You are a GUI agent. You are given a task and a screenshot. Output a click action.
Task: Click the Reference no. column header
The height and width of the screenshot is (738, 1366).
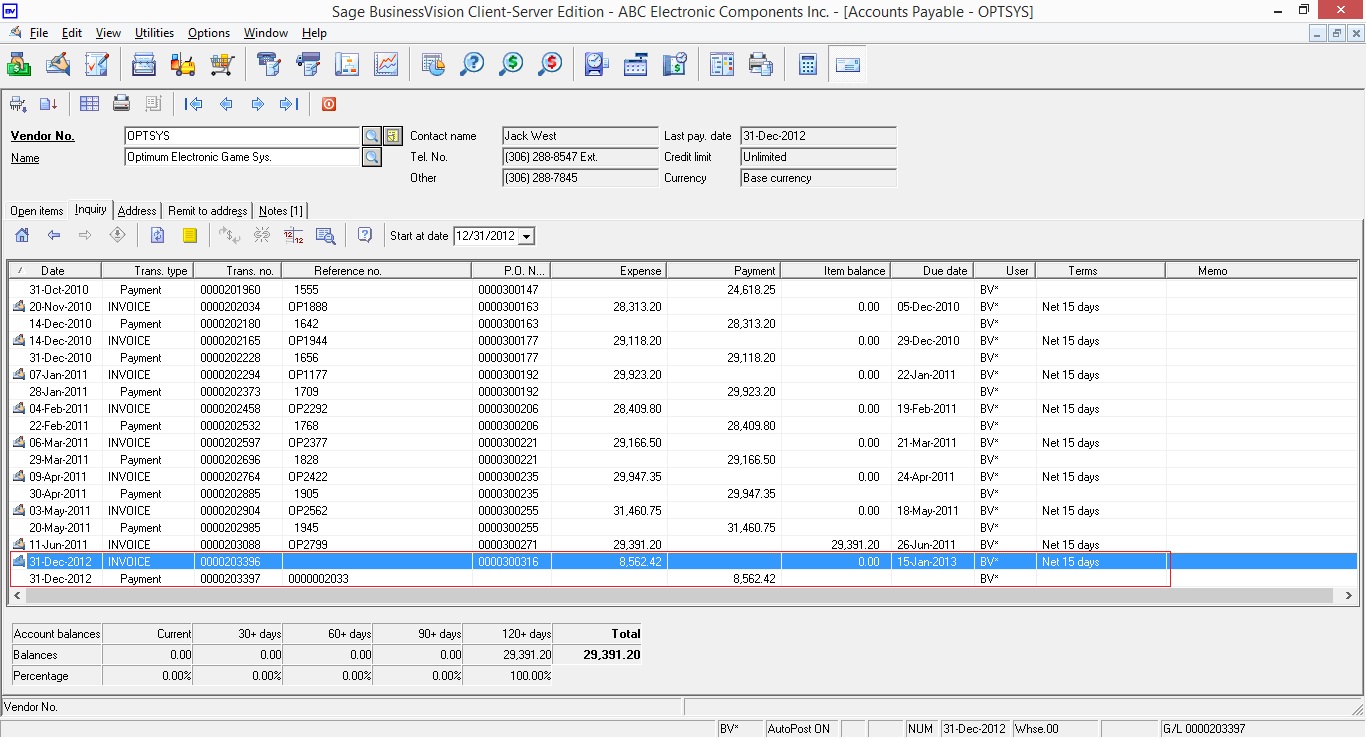click(376, 271)
